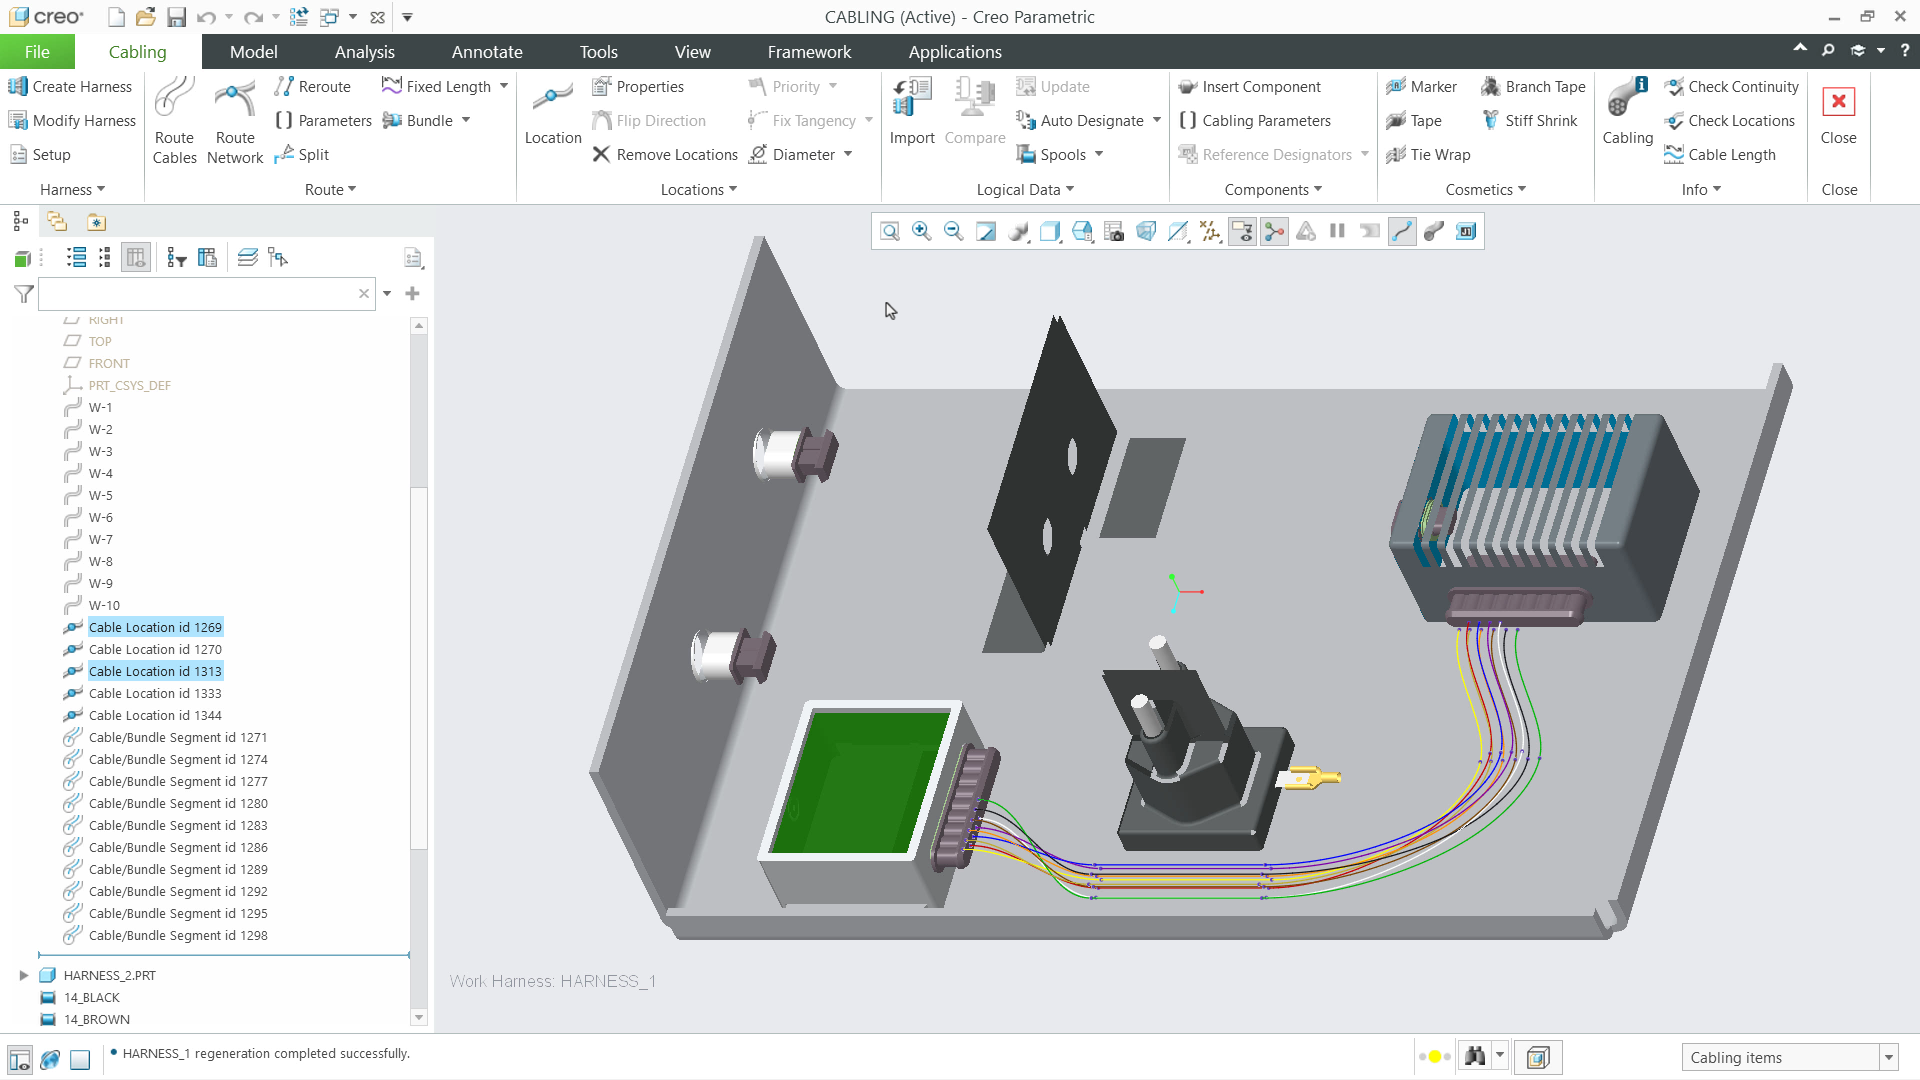The image size is (1920, 1080).
Task: Select Cable/Bundle Segment id 1283
Action: point(178,825)
